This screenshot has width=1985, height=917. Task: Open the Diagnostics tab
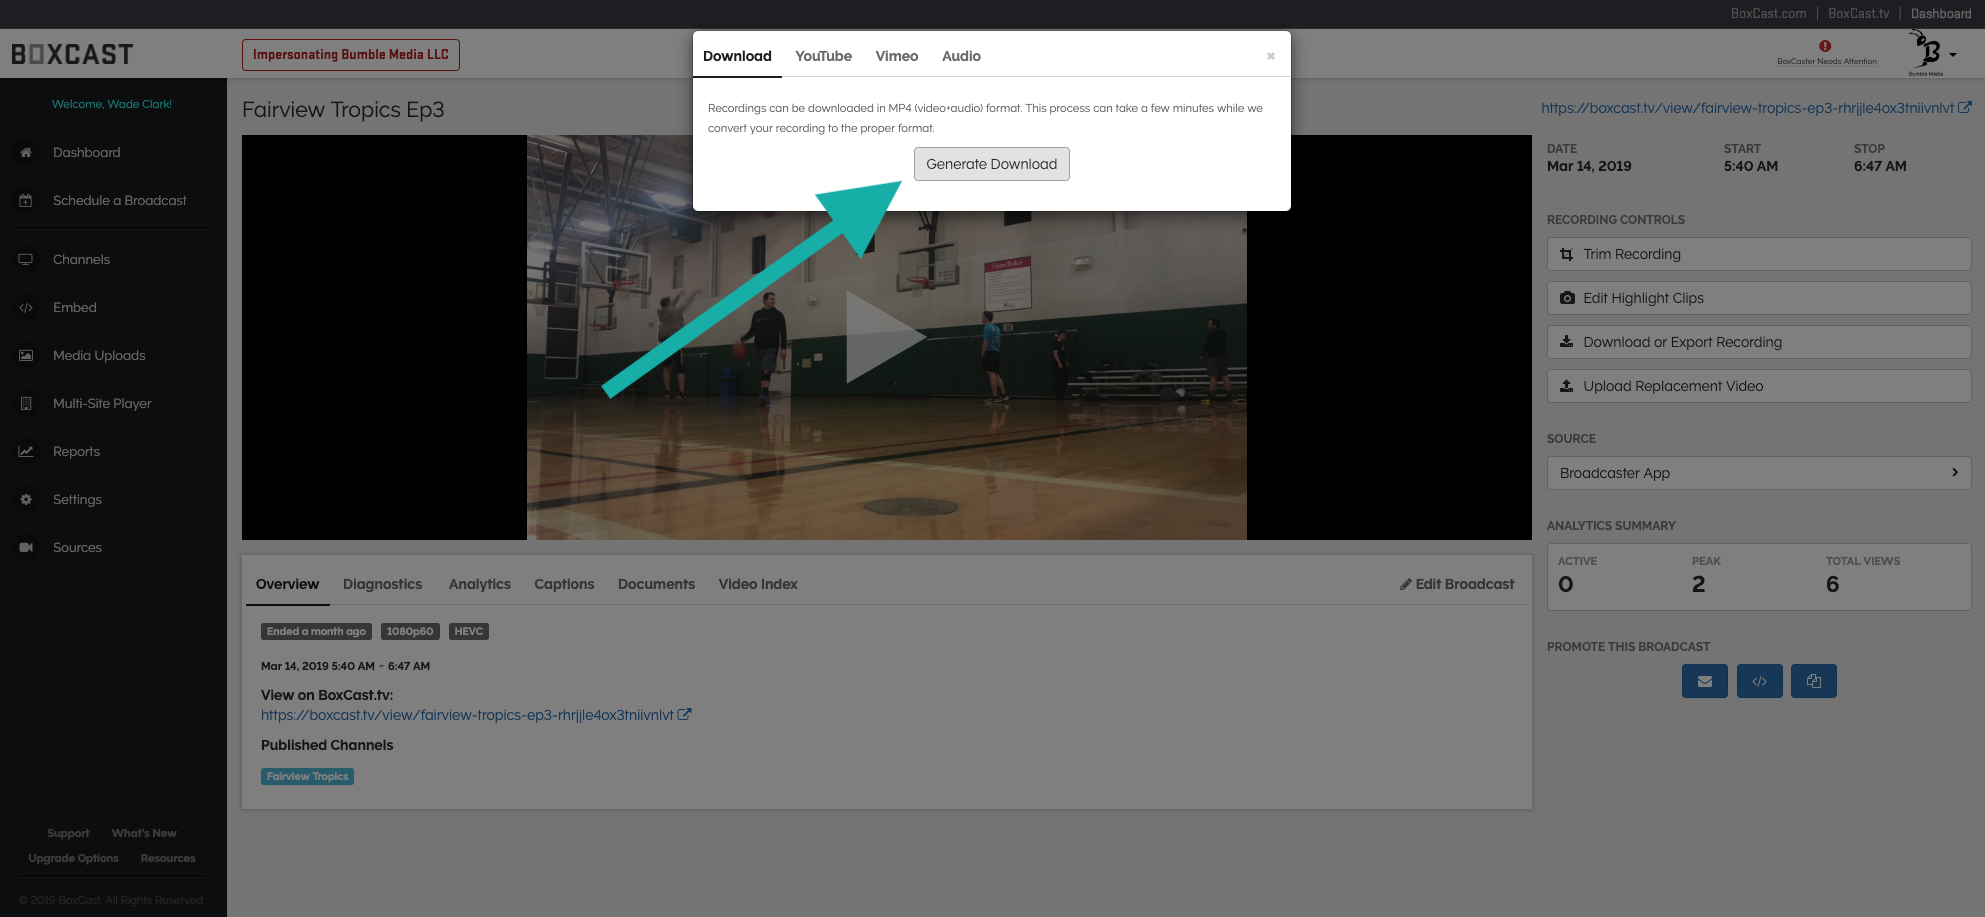click(x=382, y=584)
